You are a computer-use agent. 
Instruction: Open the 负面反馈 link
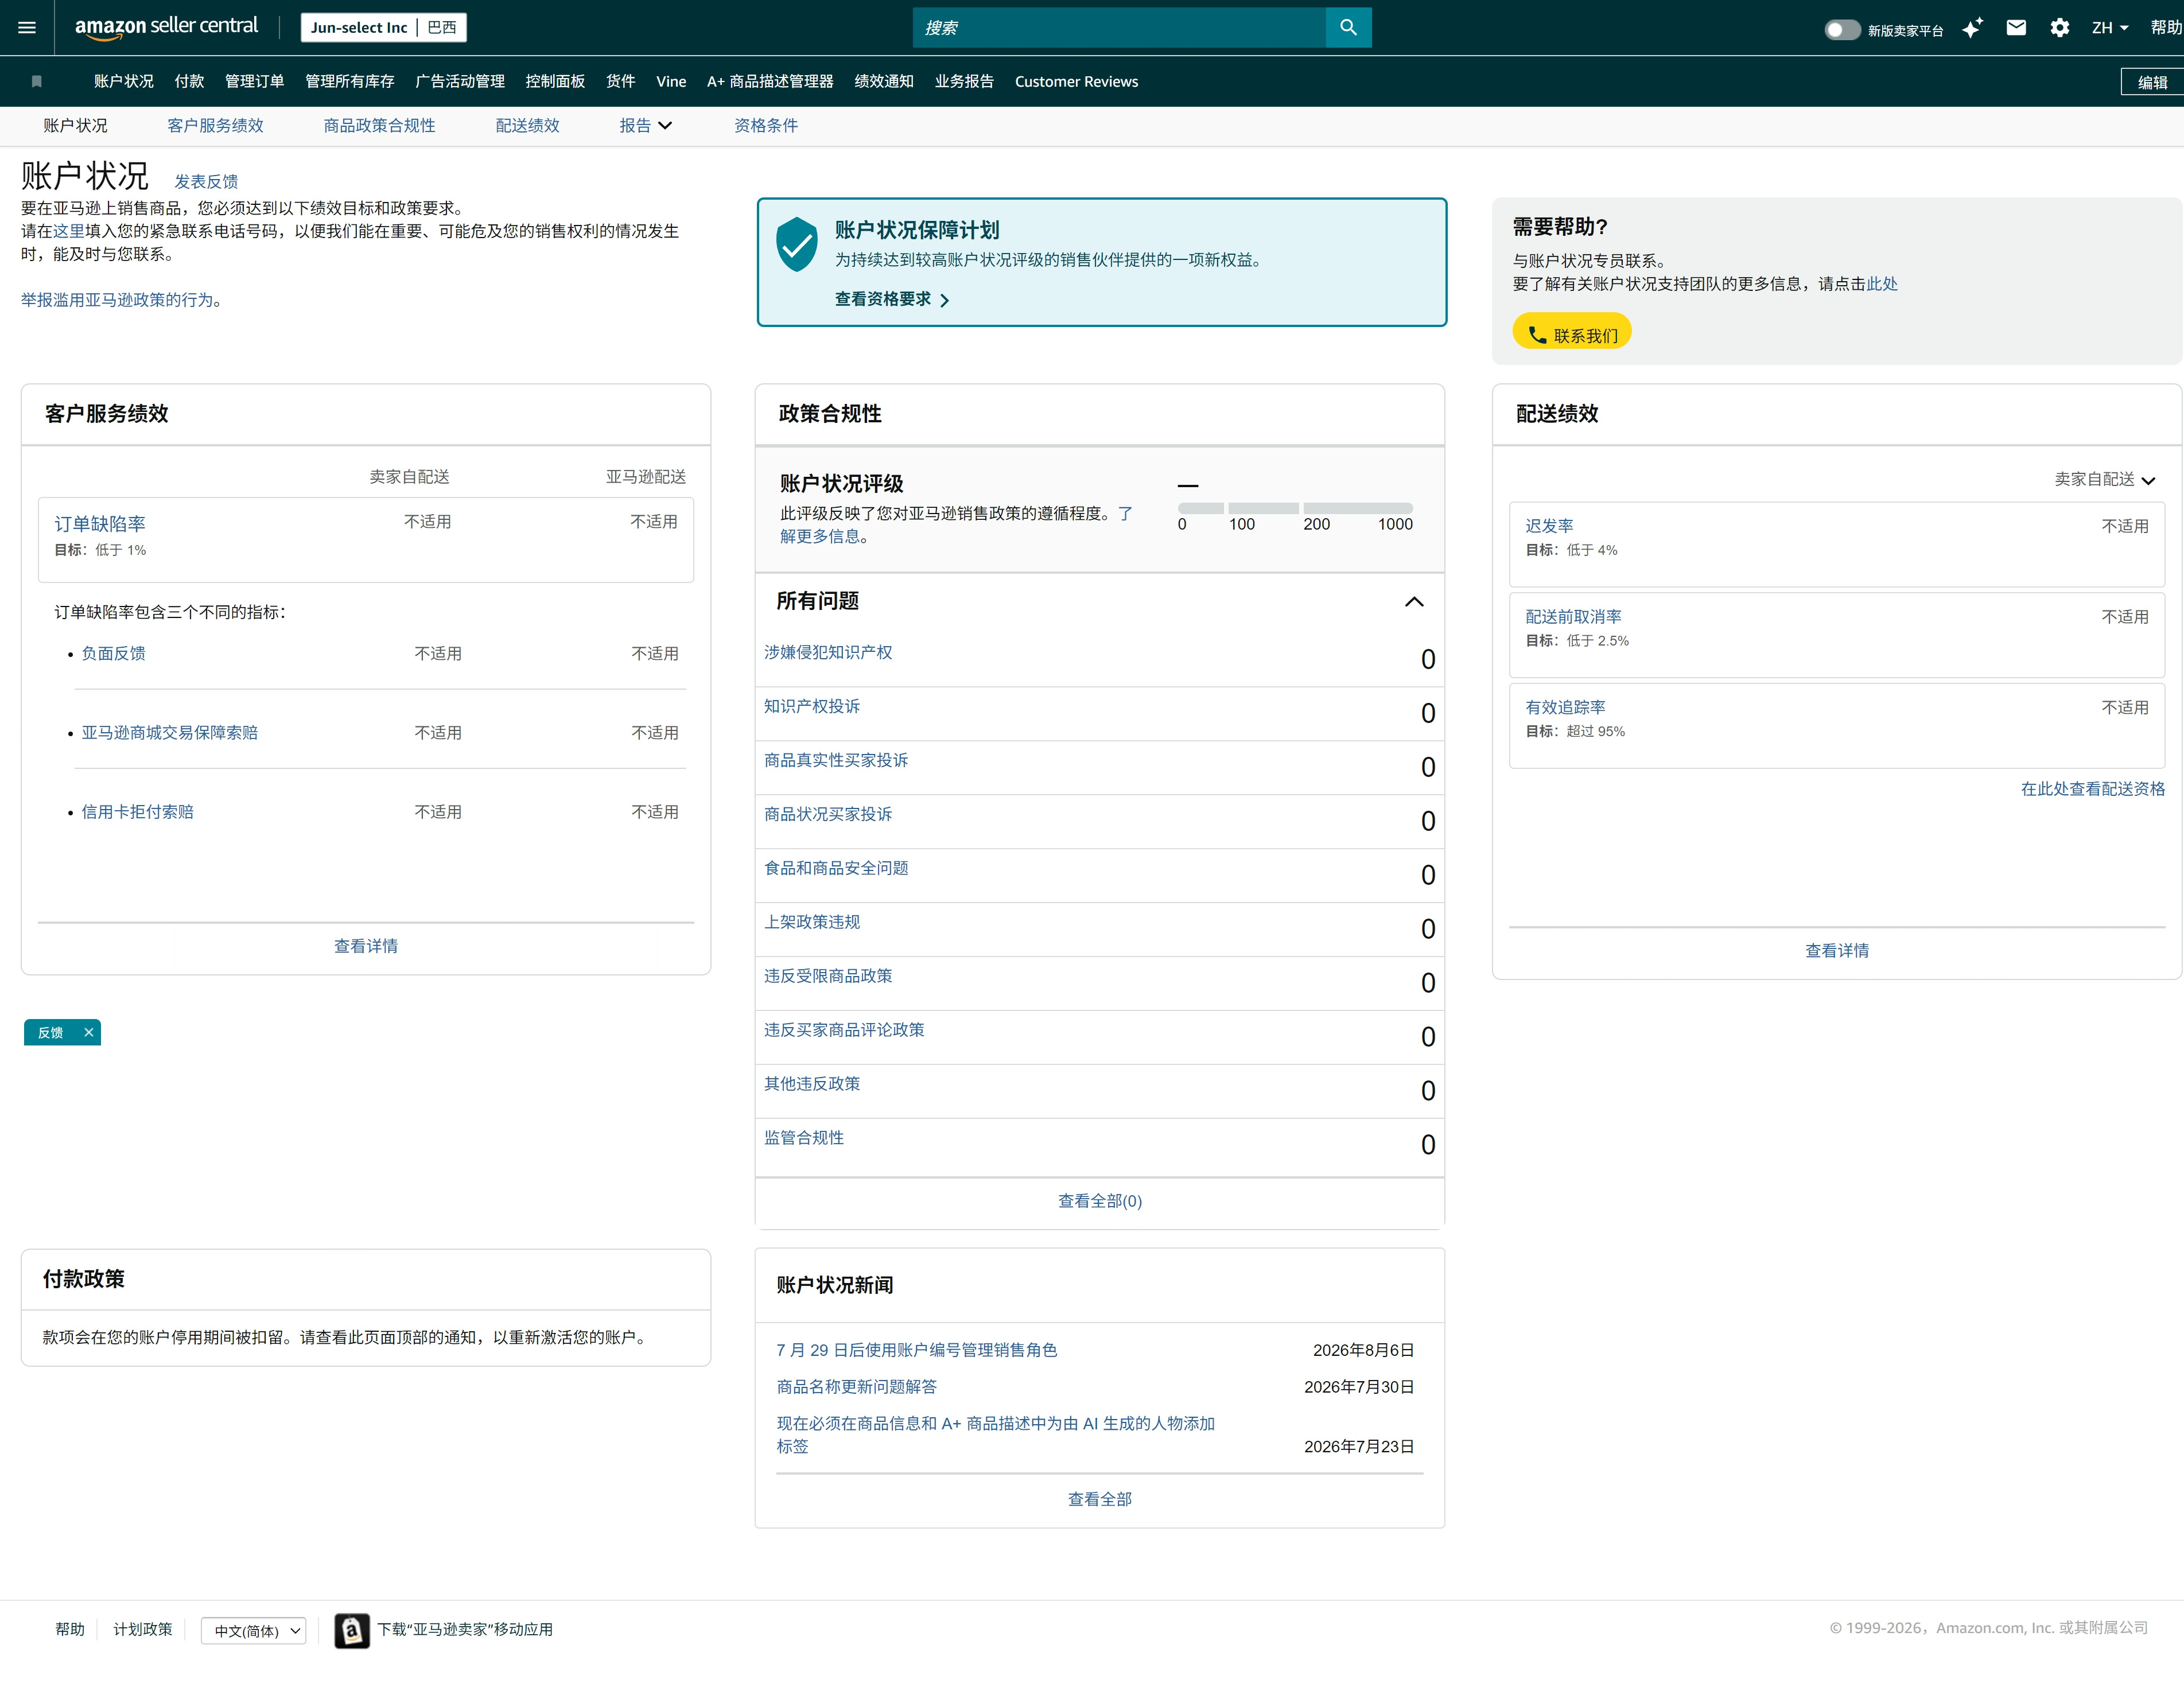click(x=113, y=653)
